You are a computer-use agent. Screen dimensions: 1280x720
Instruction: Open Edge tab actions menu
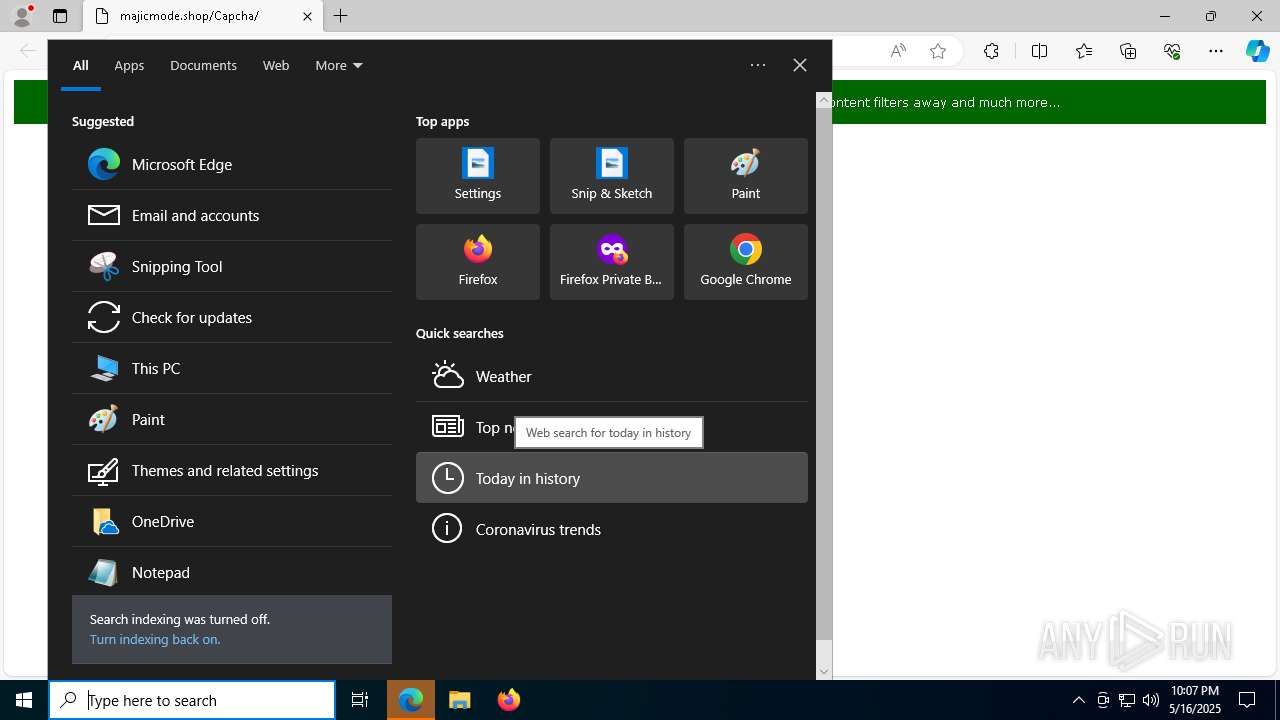pos(60,16)
